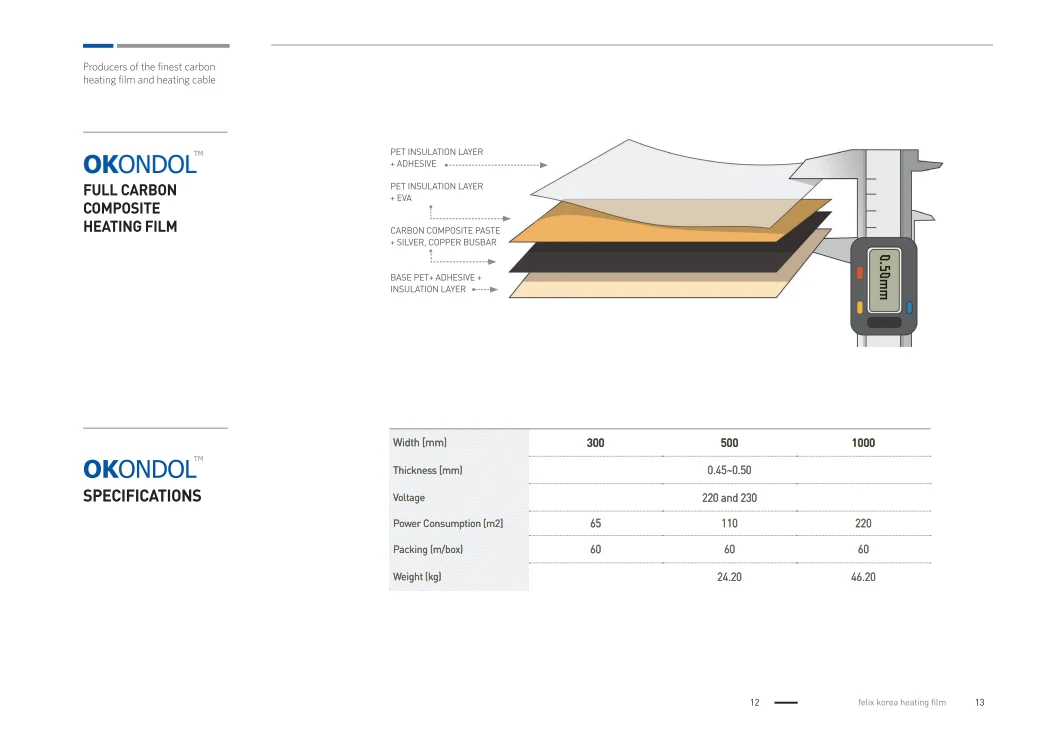The height and width of the screenshot is (737, 1064).
Task: Select the 'Packing [m/box]' row header
Action: point(428,549)
